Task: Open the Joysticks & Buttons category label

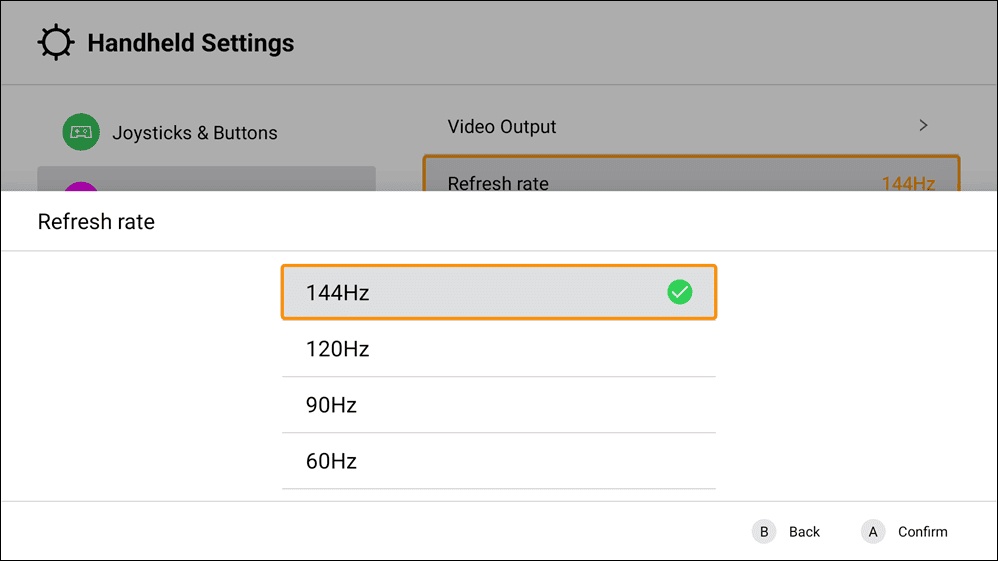Action: tap(195, 133)
